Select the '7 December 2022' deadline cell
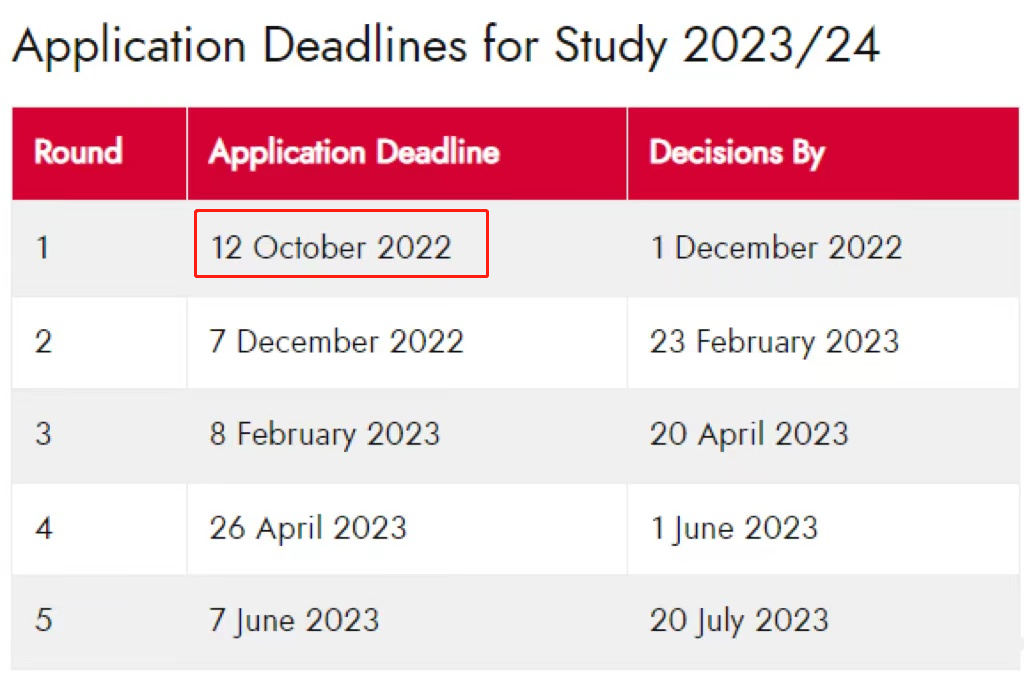 [336, 342]
